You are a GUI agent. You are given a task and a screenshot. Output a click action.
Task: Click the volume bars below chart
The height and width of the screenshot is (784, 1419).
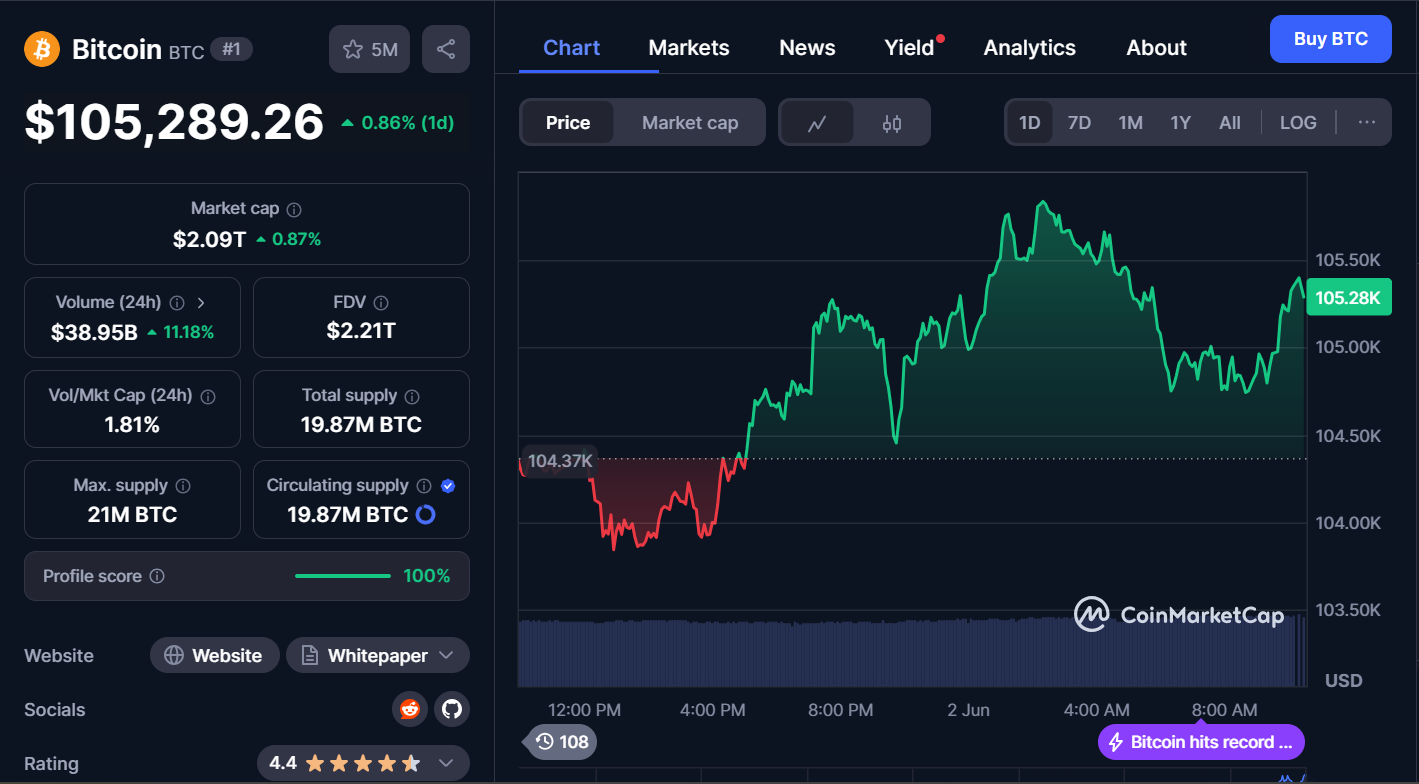click(x=912, y=652)
